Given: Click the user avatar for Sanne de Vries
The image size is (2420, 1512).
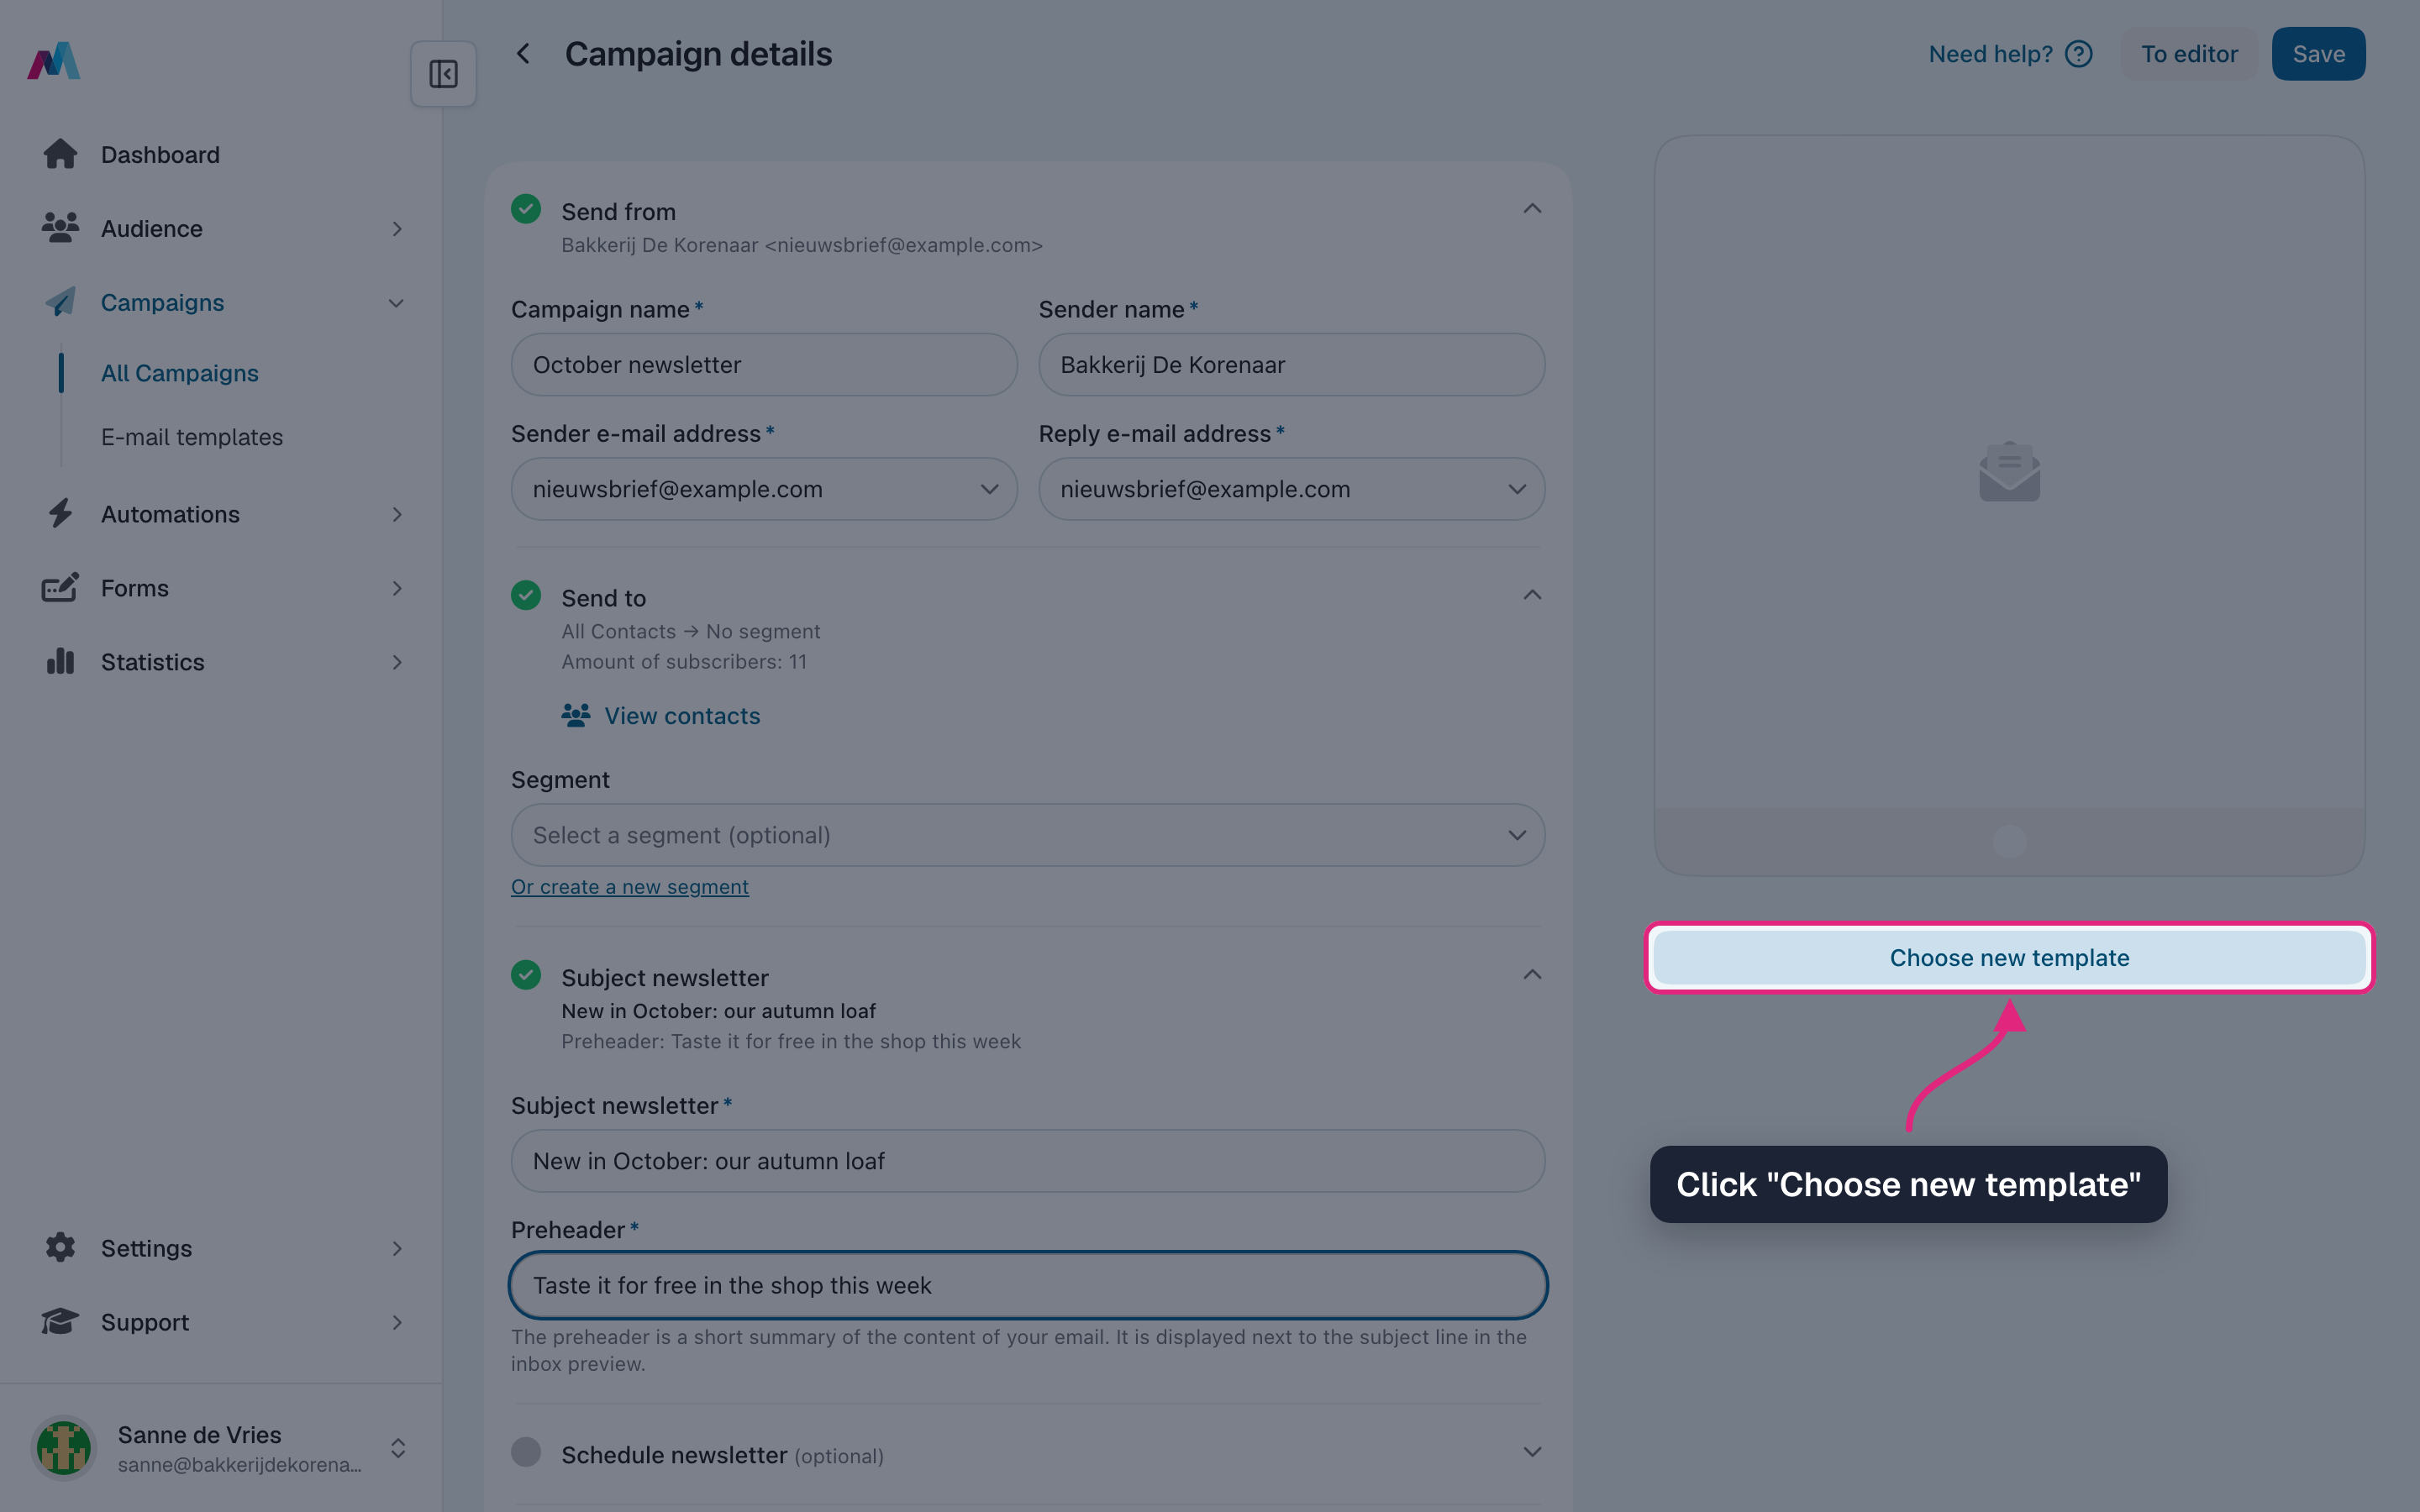Looking at the screenshot, I should coord(64,1448).
